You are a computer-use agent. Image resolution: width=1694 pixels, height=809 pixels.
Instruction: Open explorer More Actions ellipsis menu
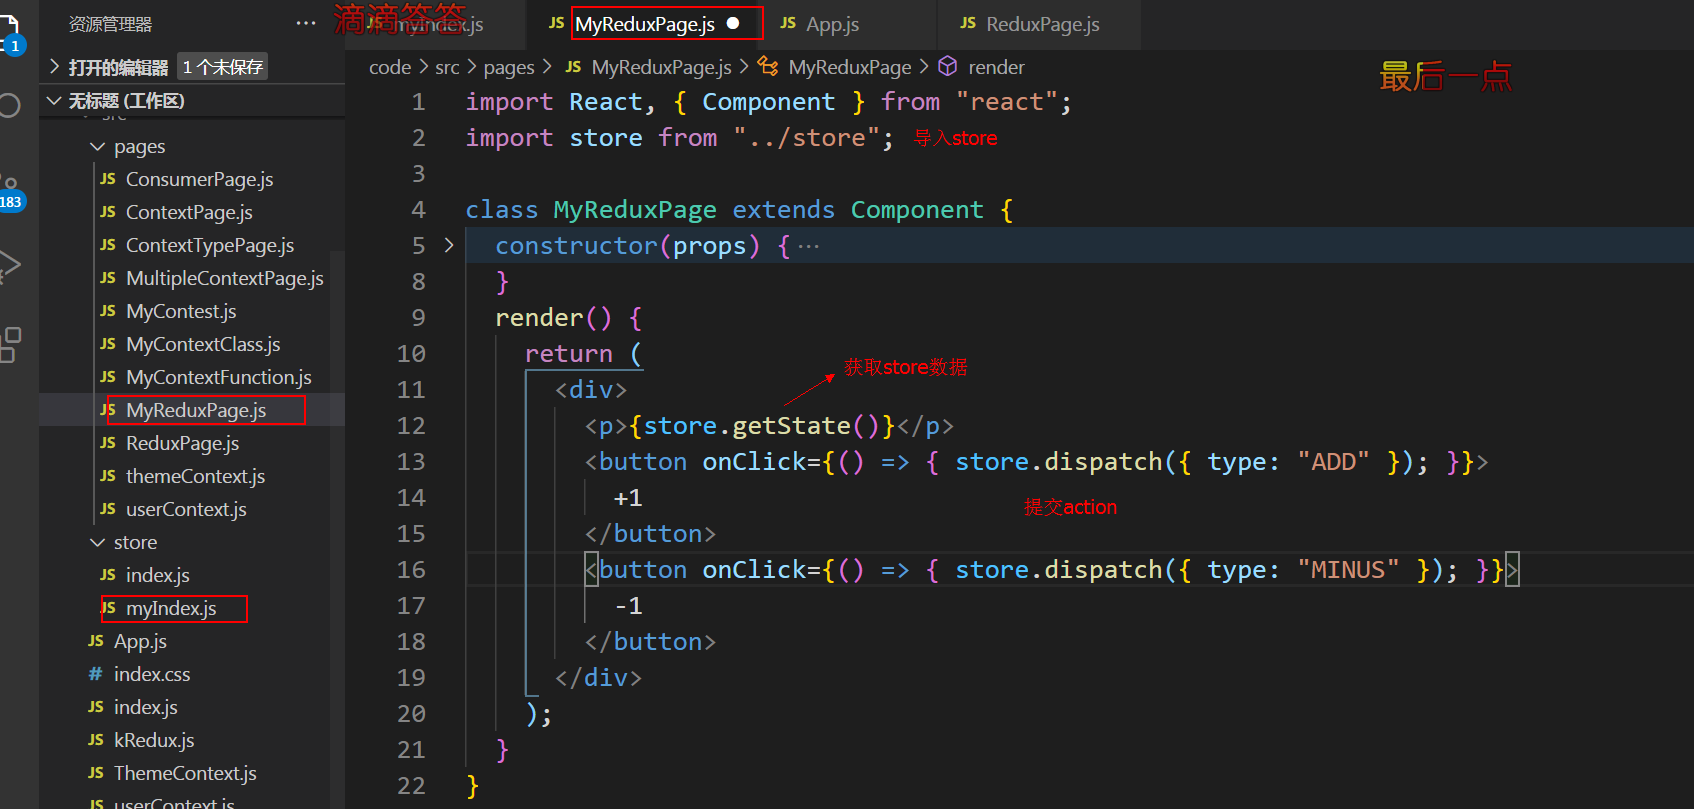tap(306, 23)
